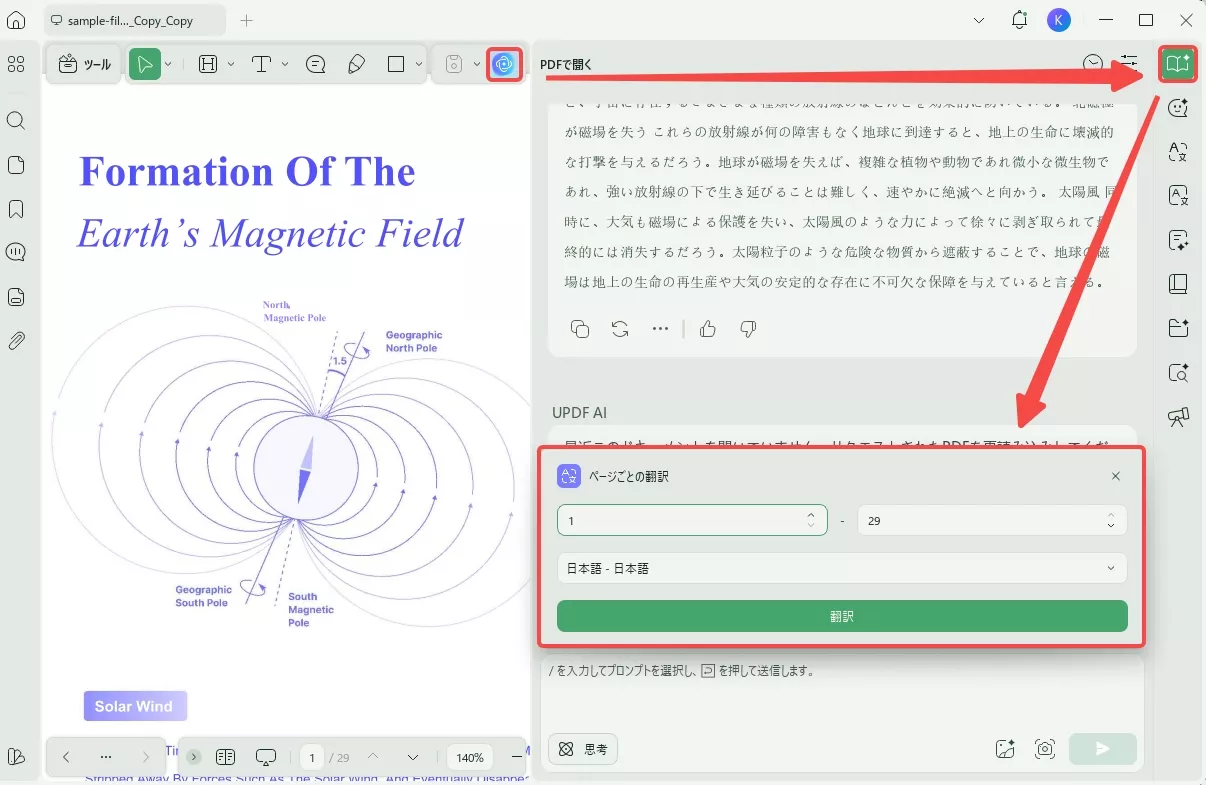Click the page number input field

pos(311,757)
